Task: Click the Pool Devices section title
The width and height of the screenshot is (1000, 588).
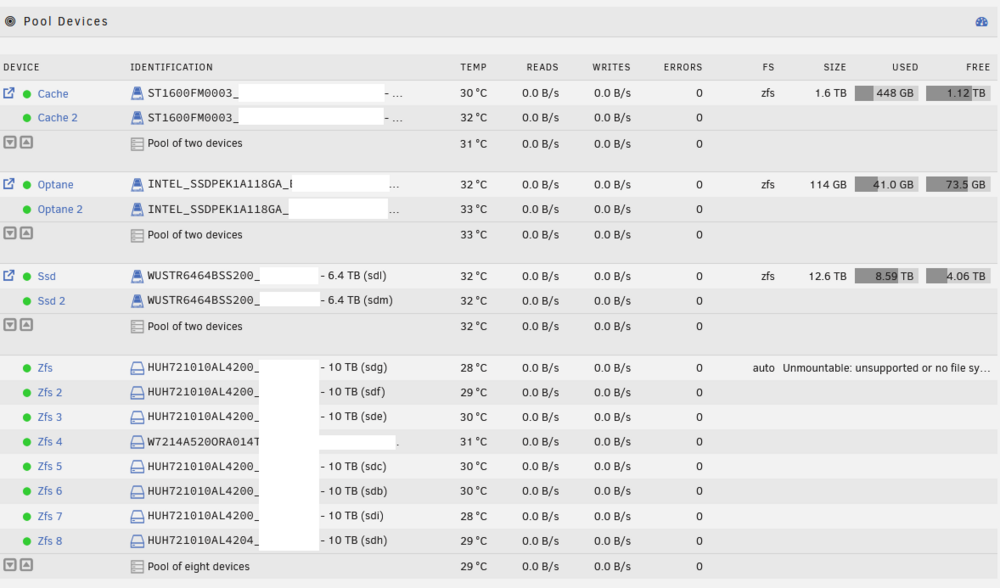Action: point(66,21)
